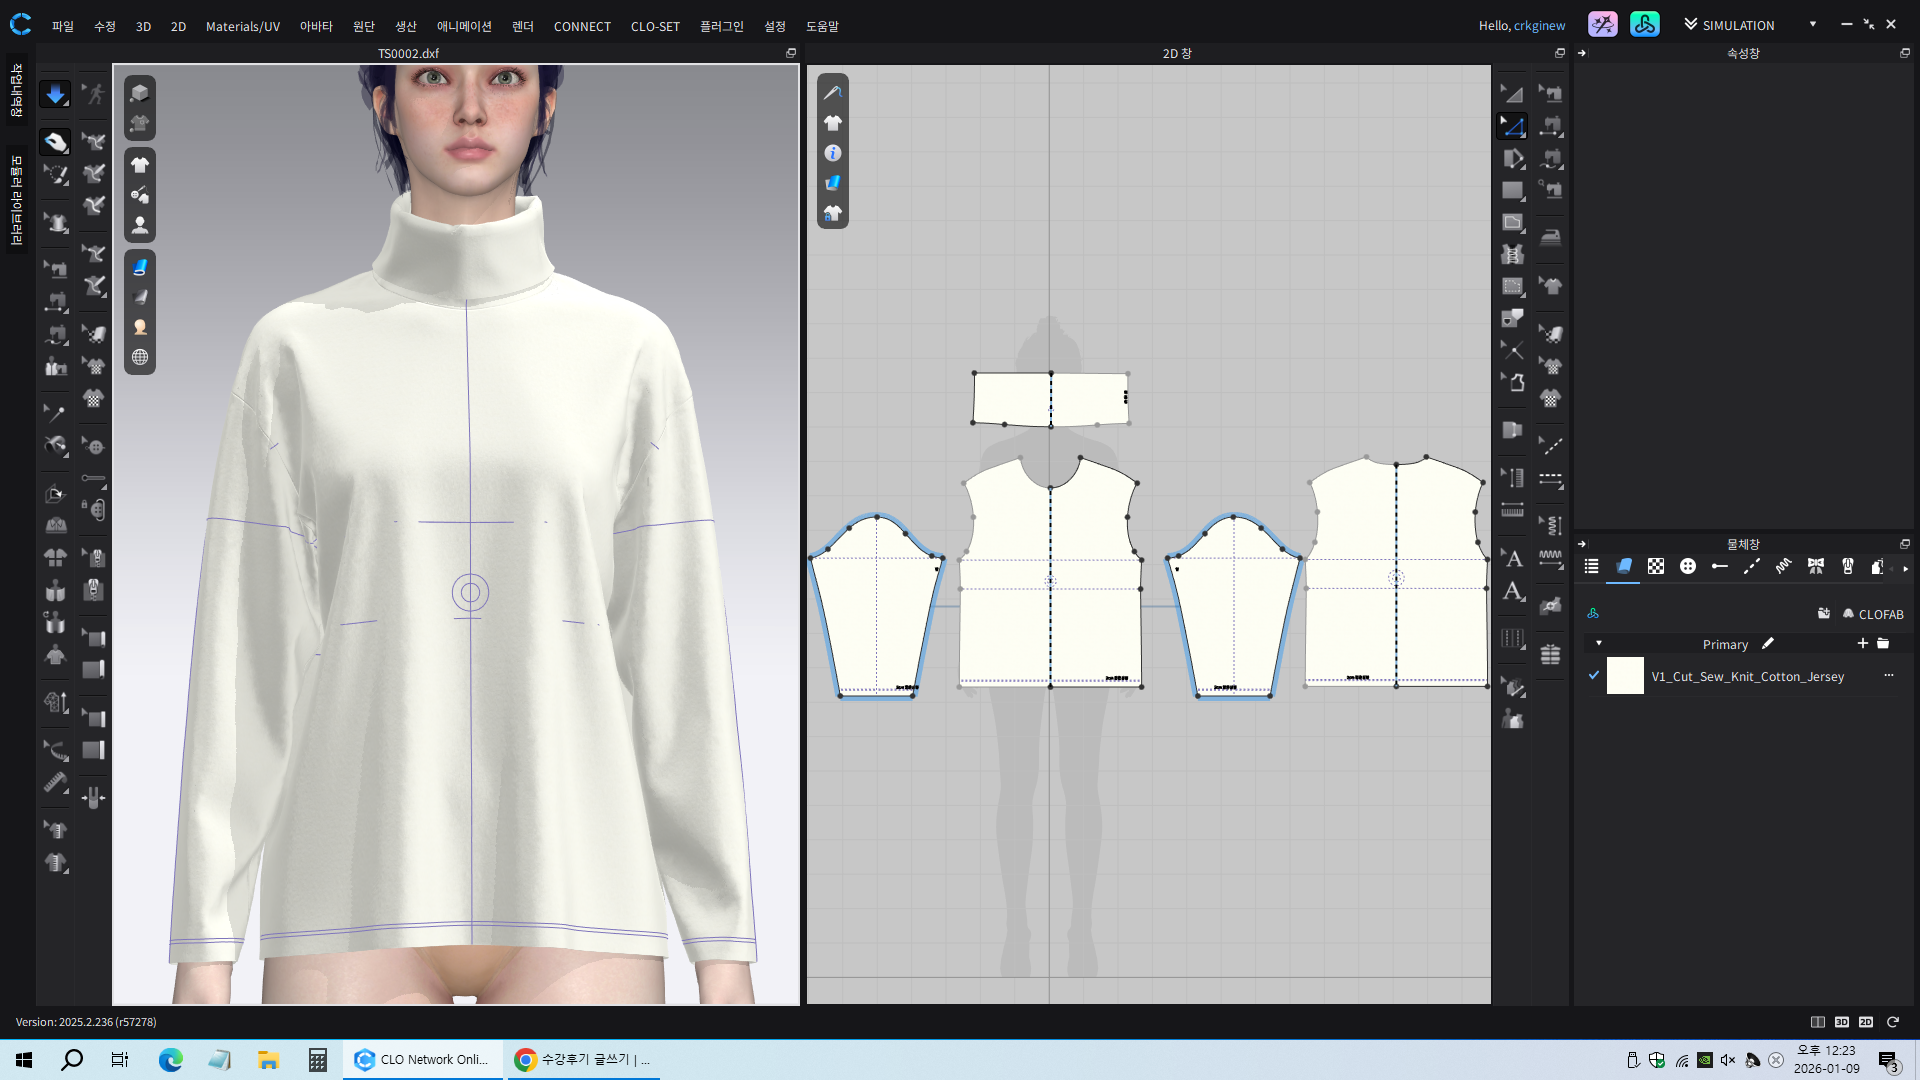Toggle texture surface display in 3D toolbar
Viewport: 1920px width, 1080px height.
(x=140, y=267)
